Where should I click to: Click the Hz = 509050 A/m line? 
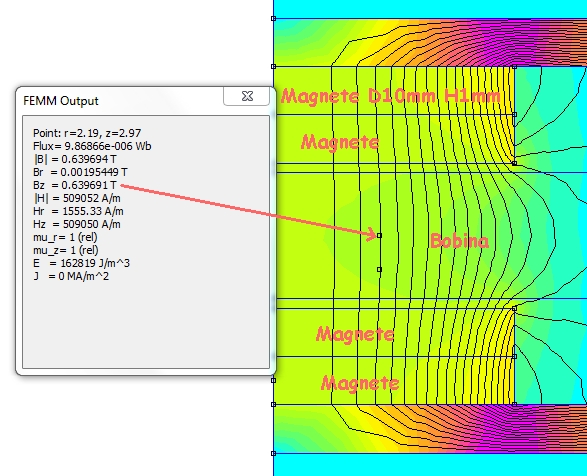(77, 224)
